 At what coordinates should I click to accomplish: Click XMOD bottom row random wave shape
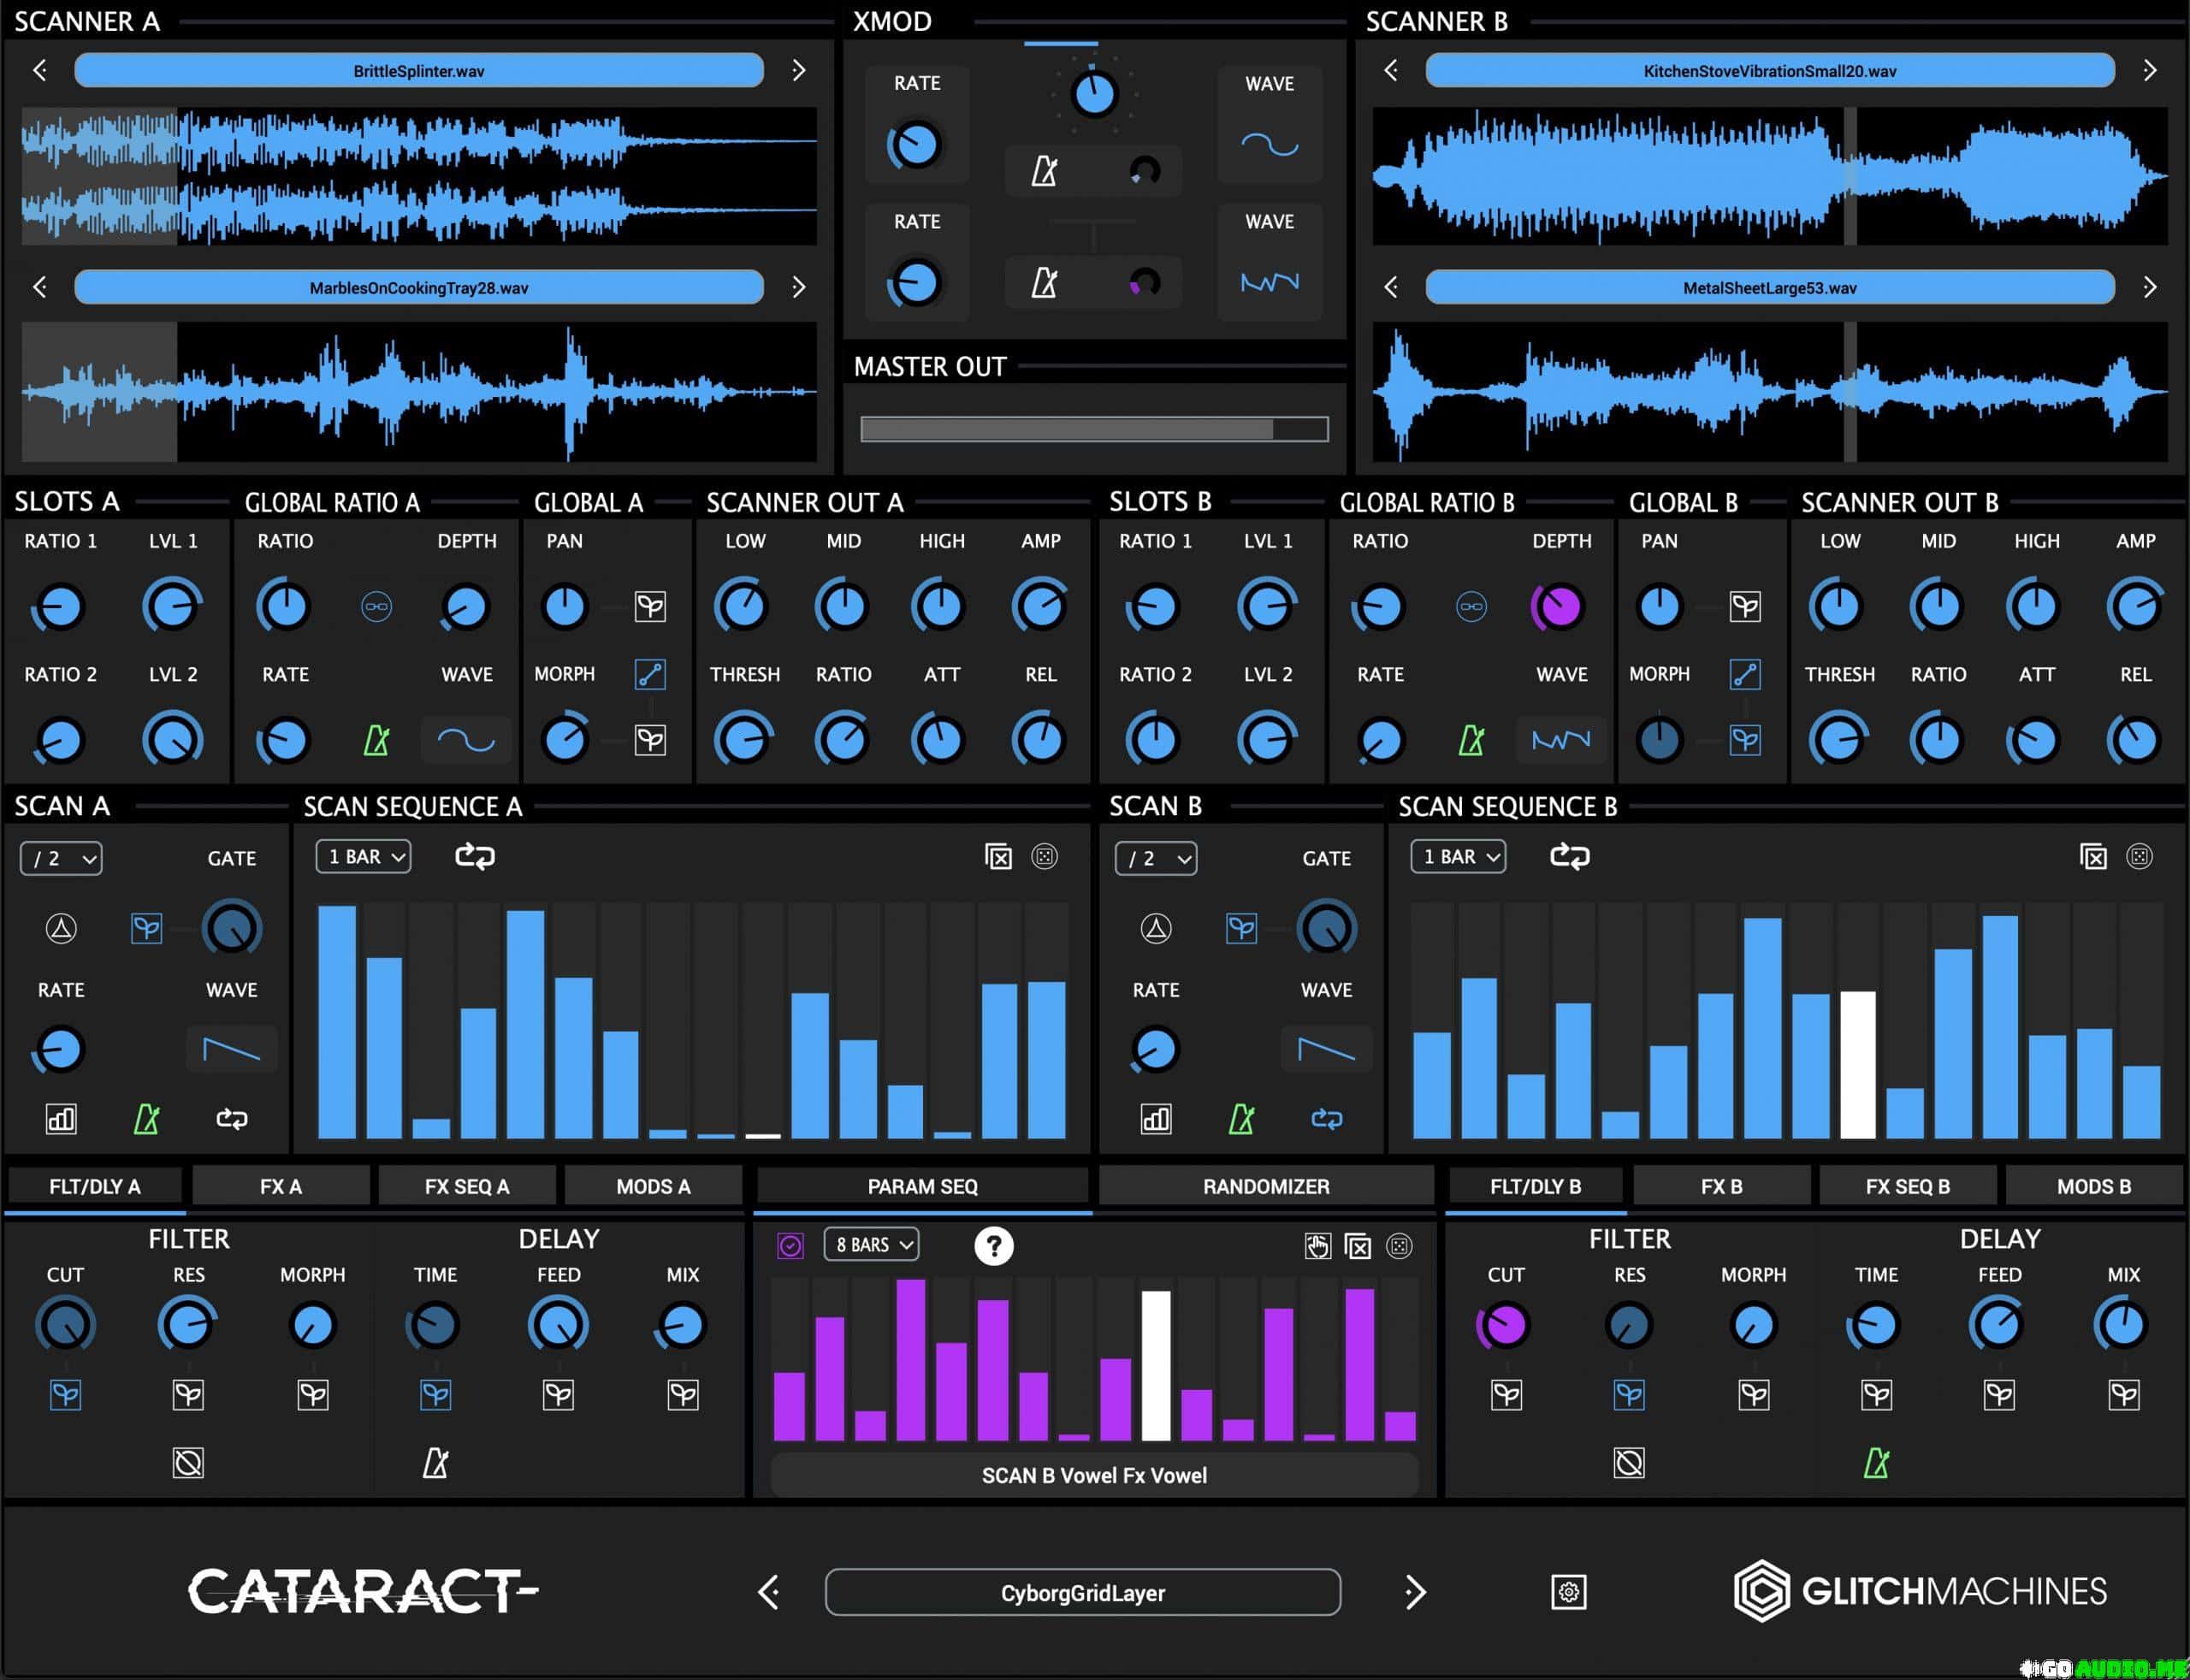tap(1270, 283)
